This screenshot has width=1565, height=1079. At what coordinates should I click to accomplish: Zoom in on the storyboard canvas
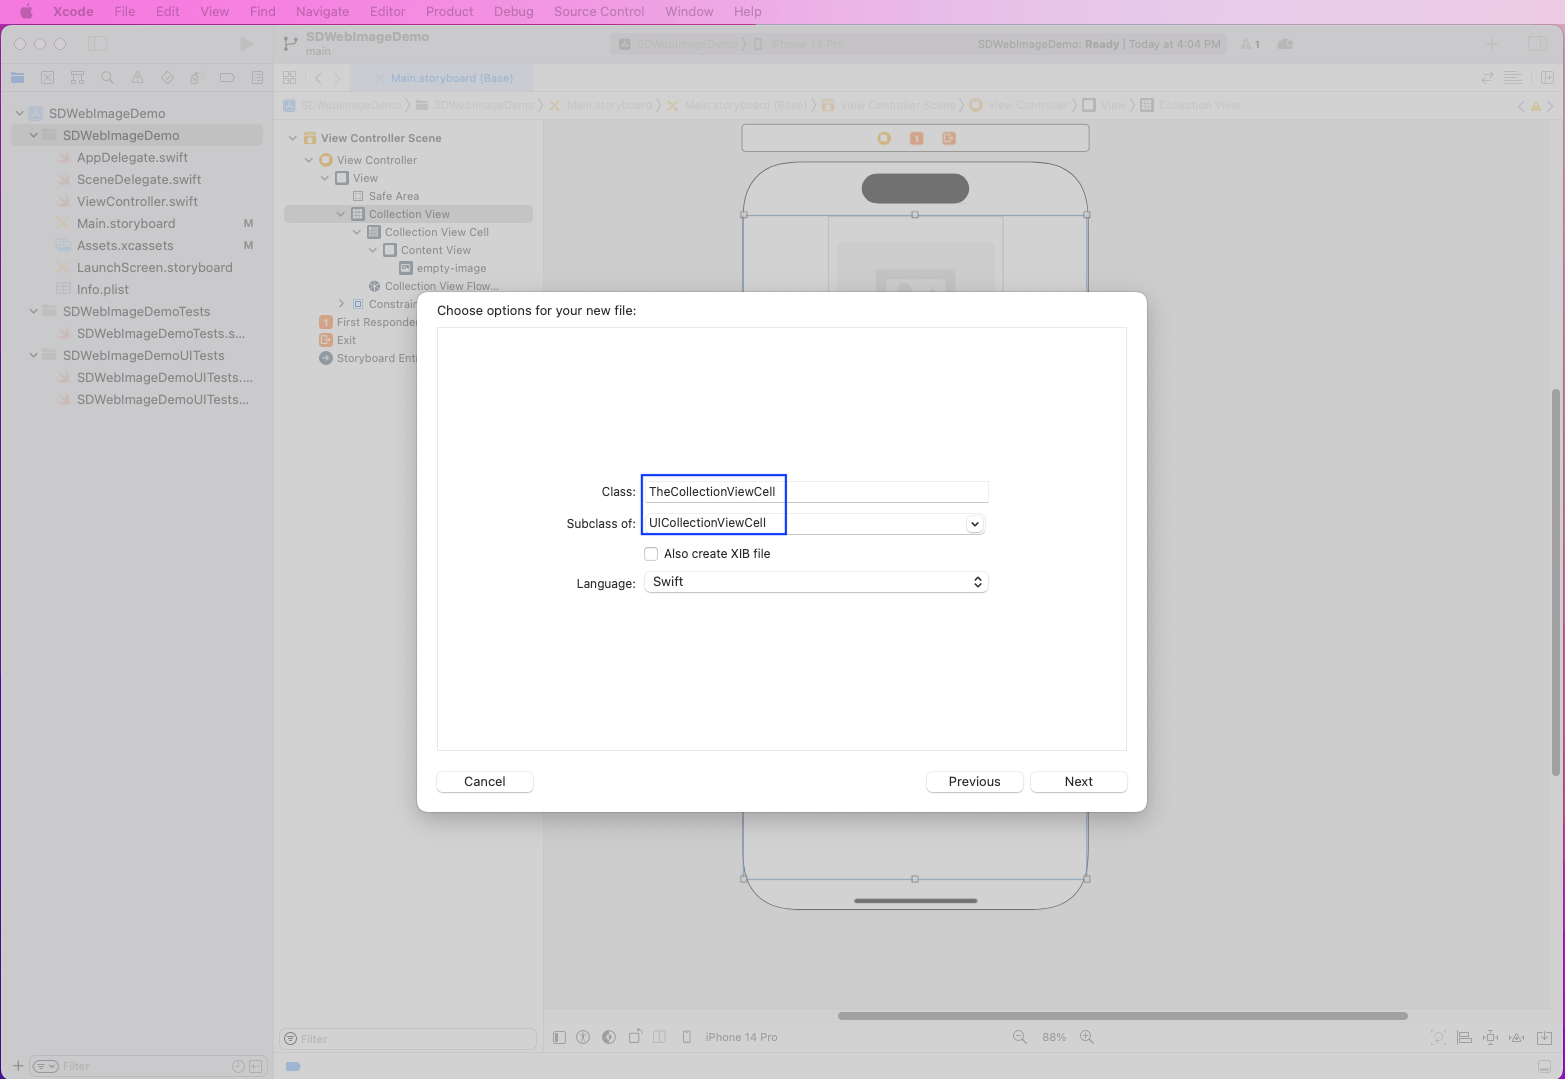coord(1087,1037)
